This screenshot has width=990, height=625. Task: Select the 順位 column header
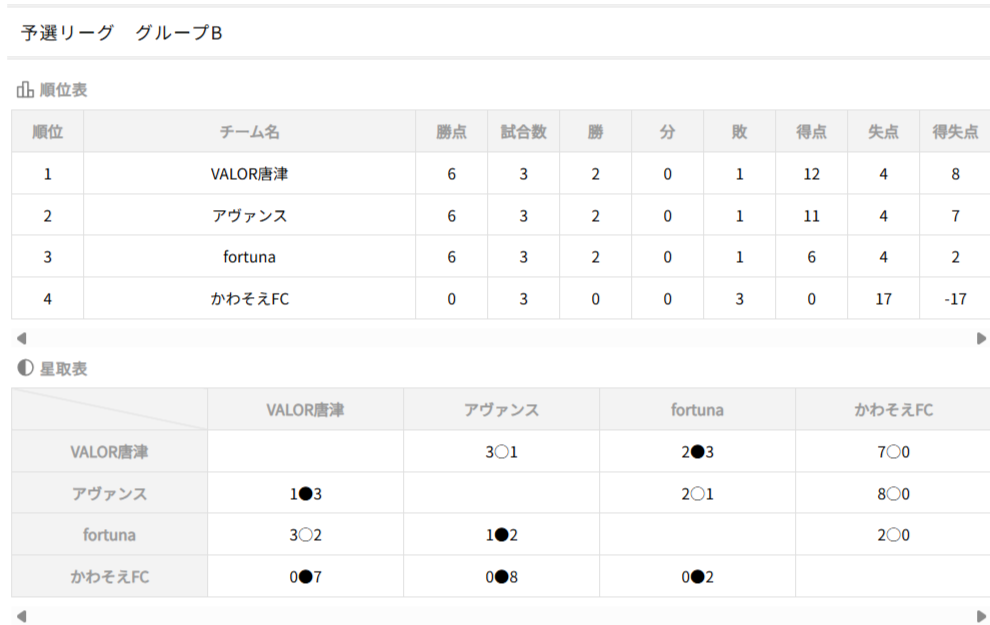pos(48,132)
